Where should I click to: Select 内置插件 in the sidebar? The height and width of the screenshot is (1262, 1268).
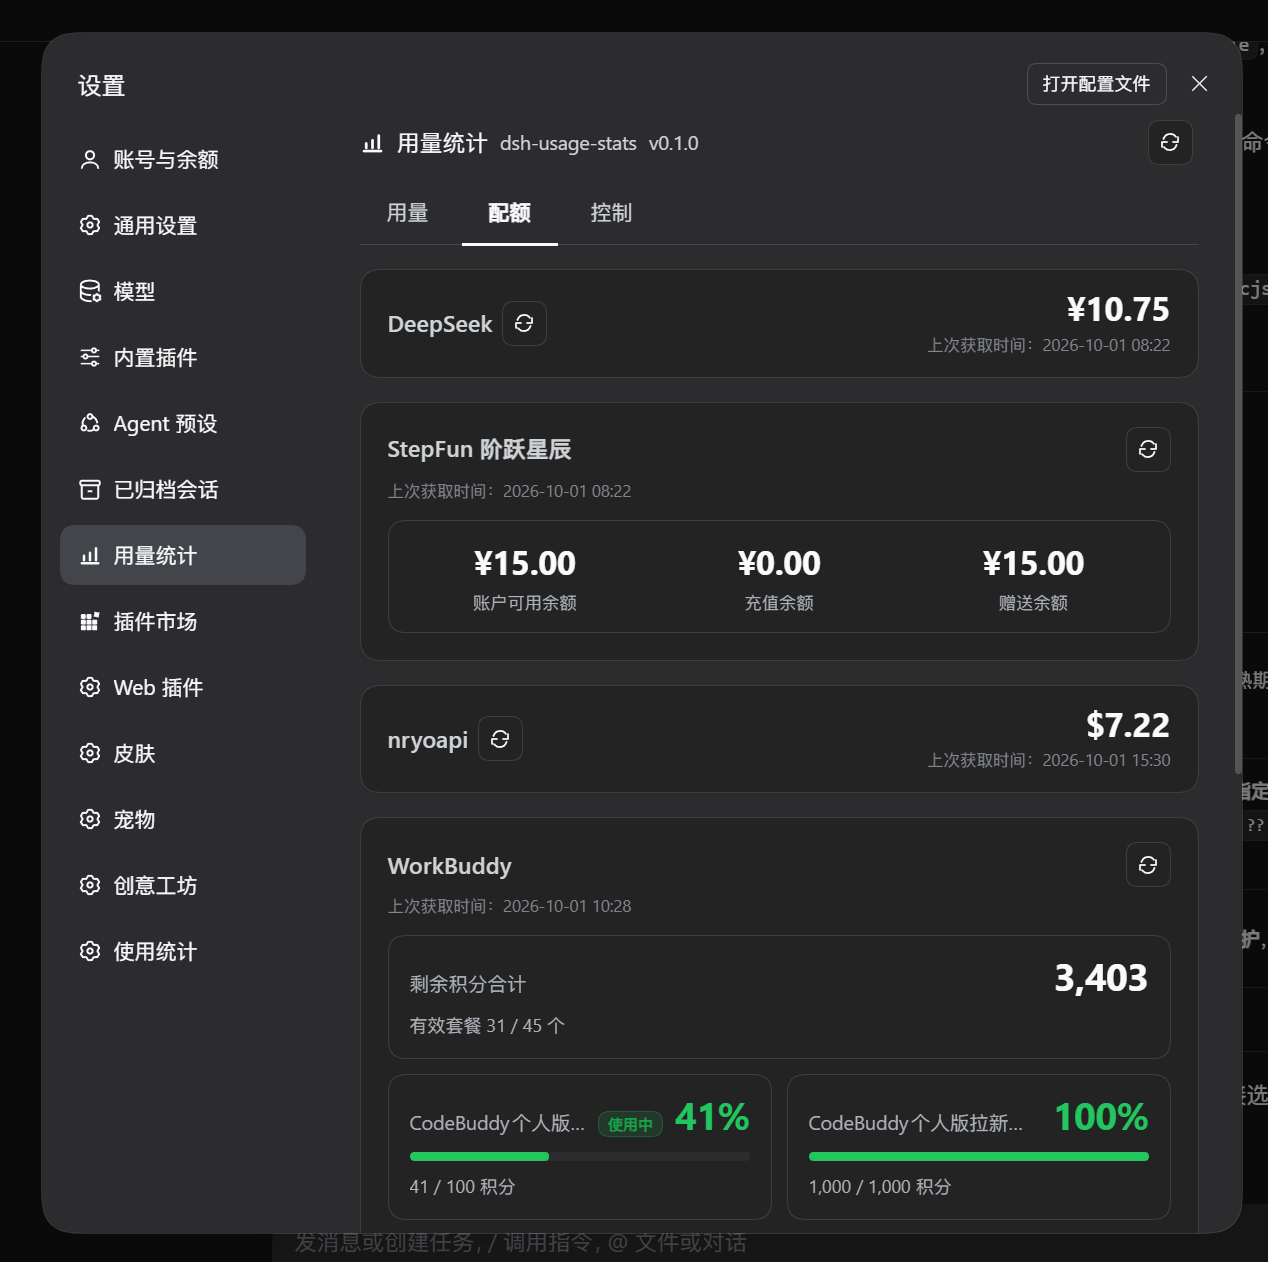(x=183, y=357)
